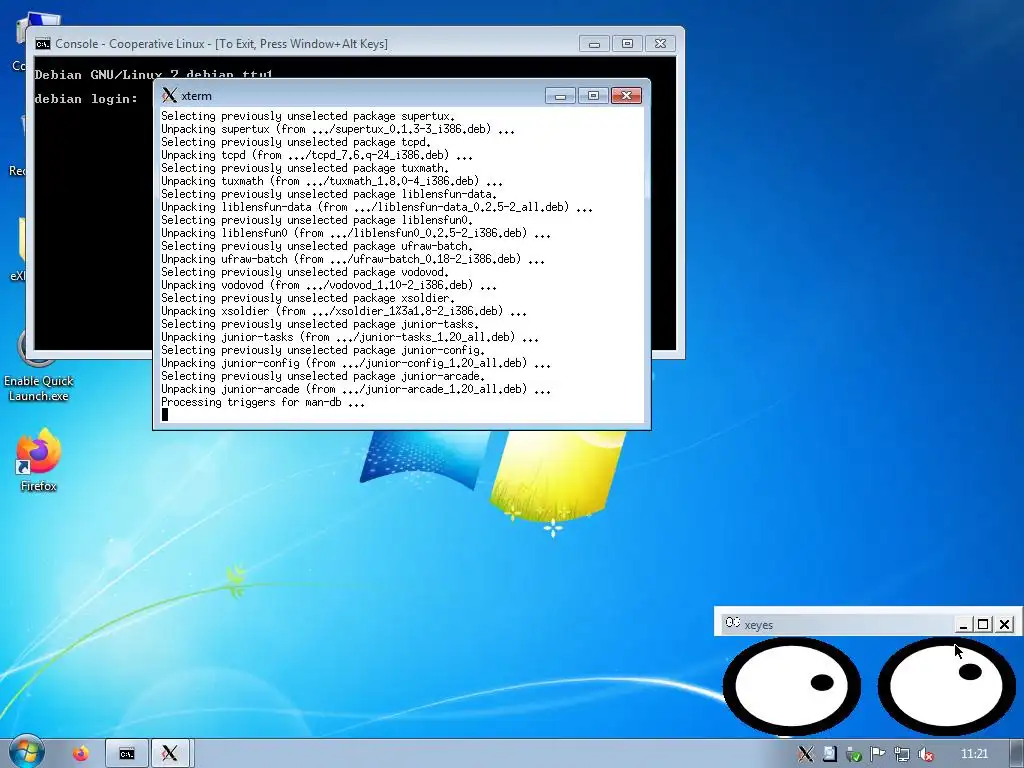Open the Windows Start menu orb

point(27,753)
